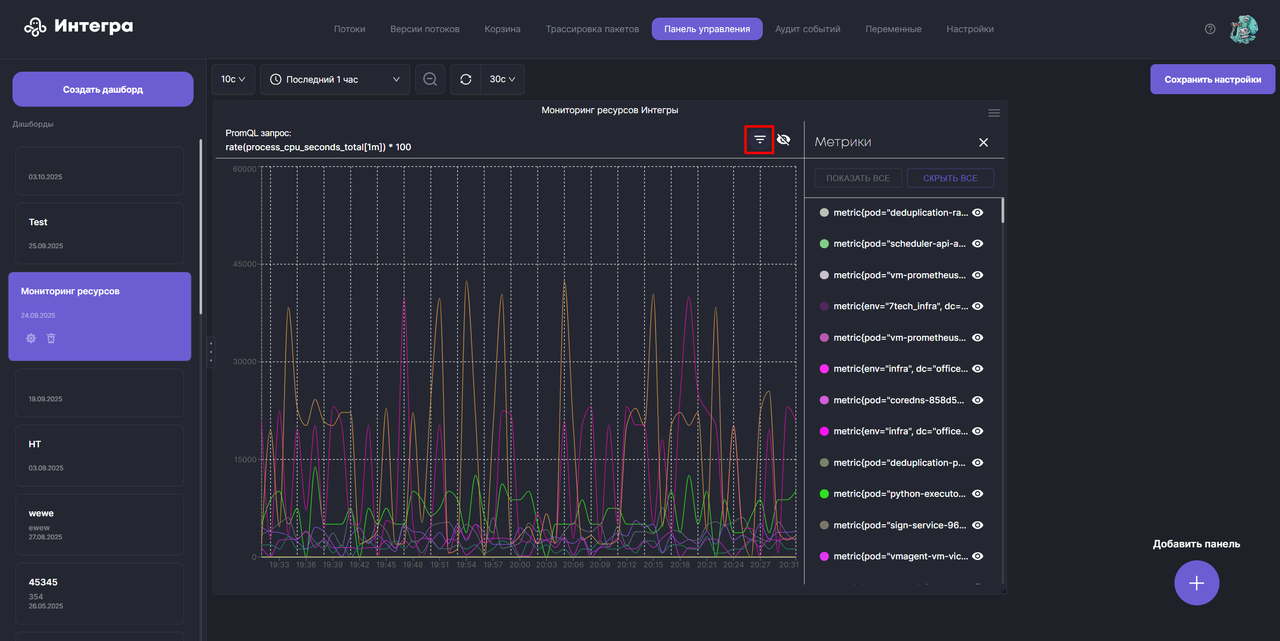Open settings gear of Мониторинг ресурсов dashboard

tap(31, 338)
